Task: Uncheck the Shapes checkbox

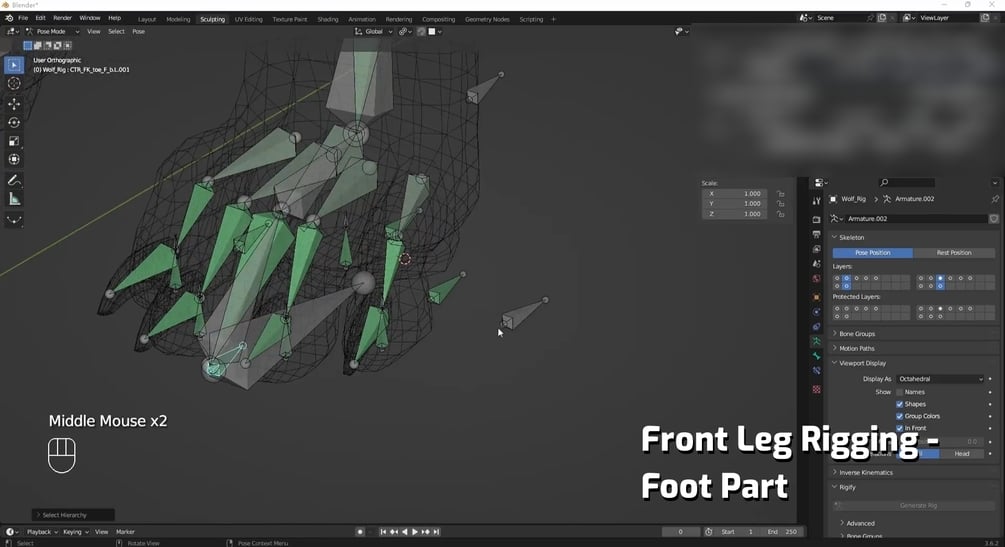Action: [x=899, y=404]
